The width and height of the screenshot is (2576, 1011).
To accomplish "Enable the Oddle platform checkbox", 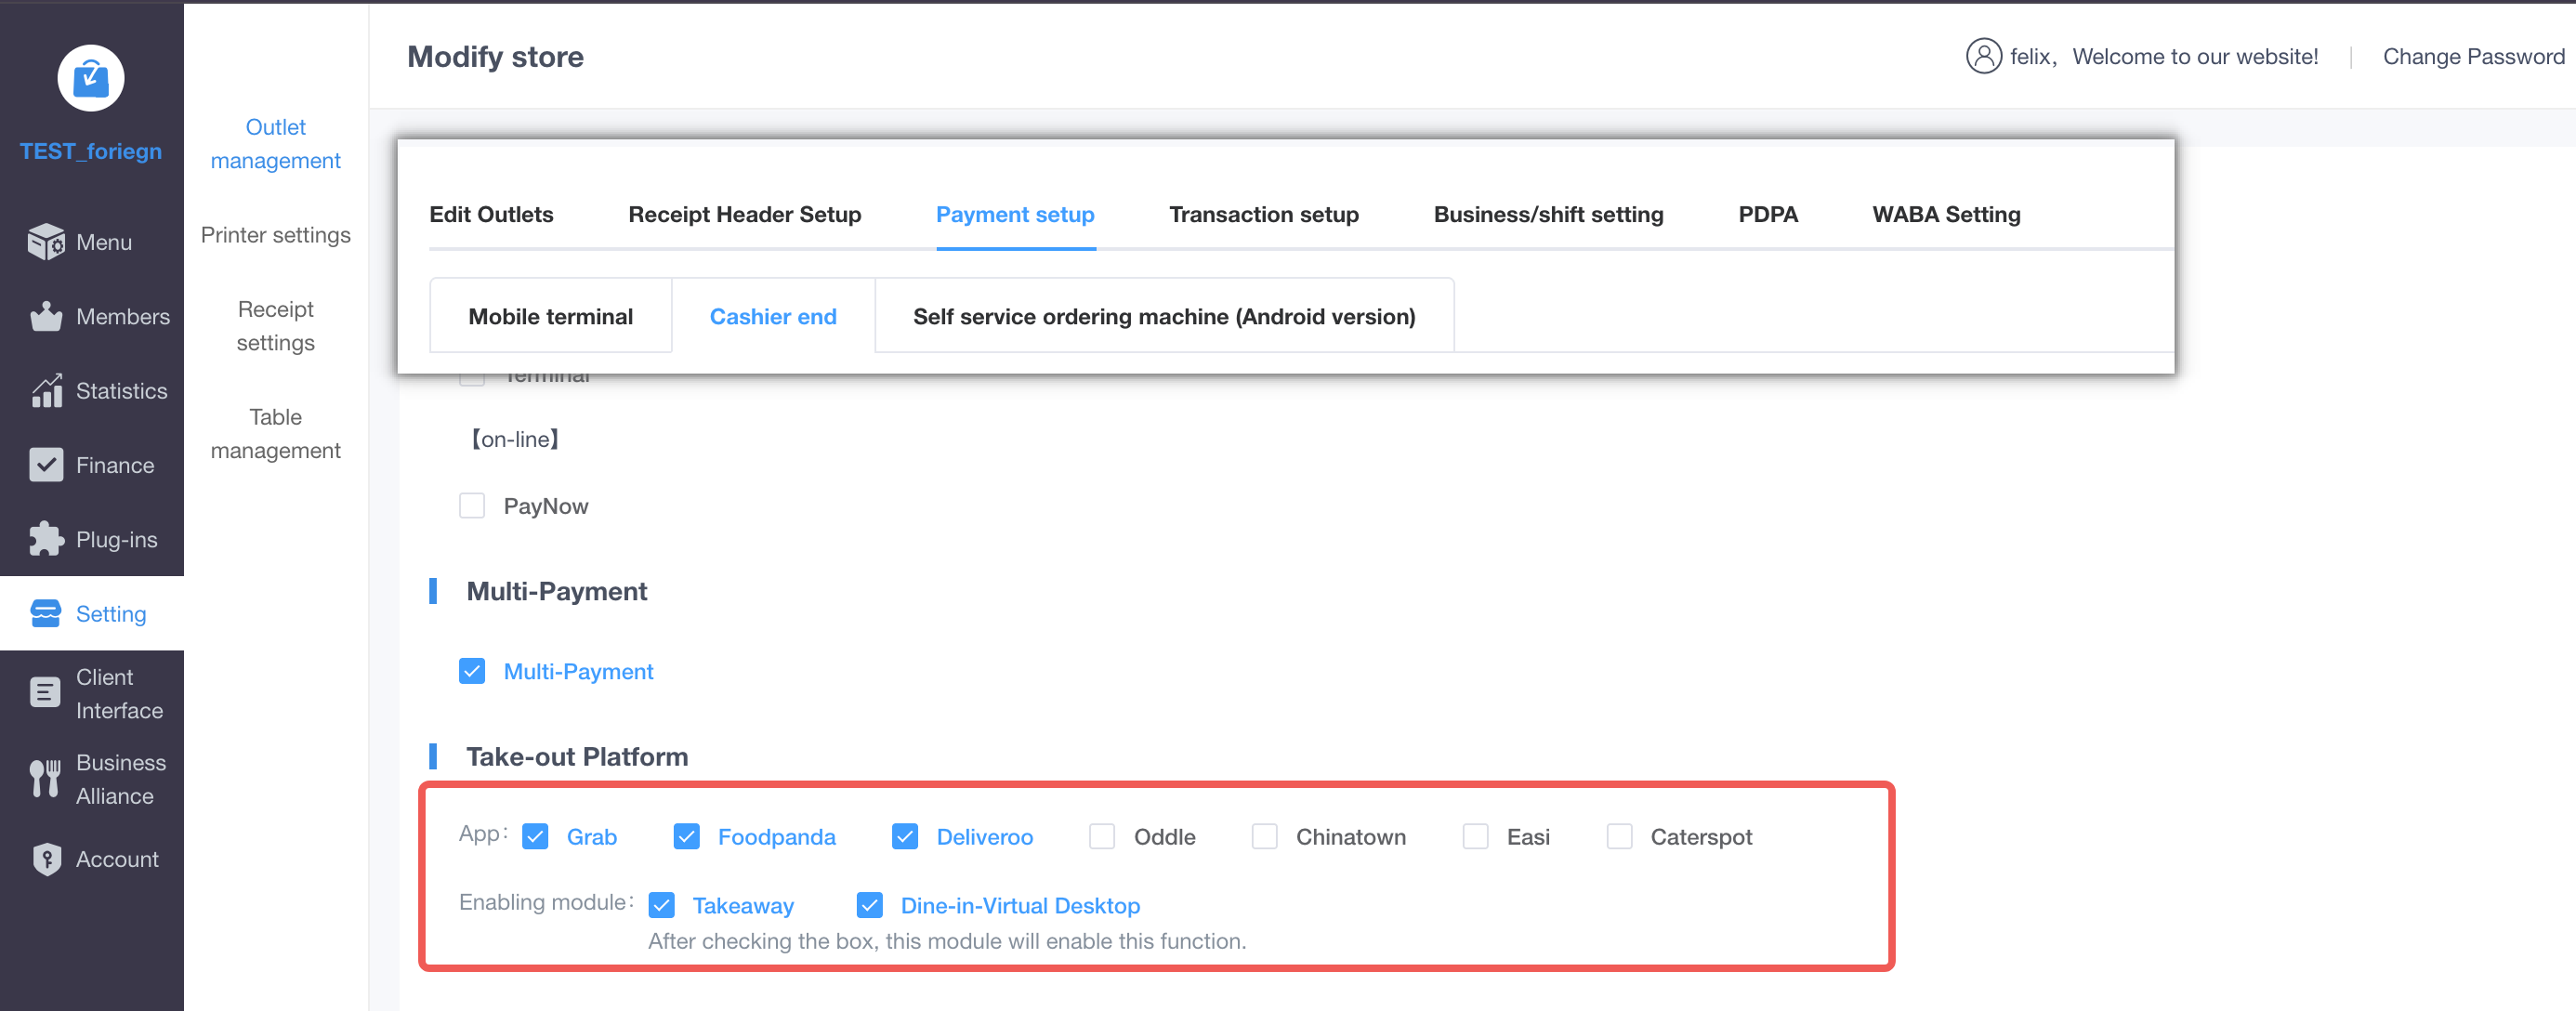I will (x=1101, y=837).
